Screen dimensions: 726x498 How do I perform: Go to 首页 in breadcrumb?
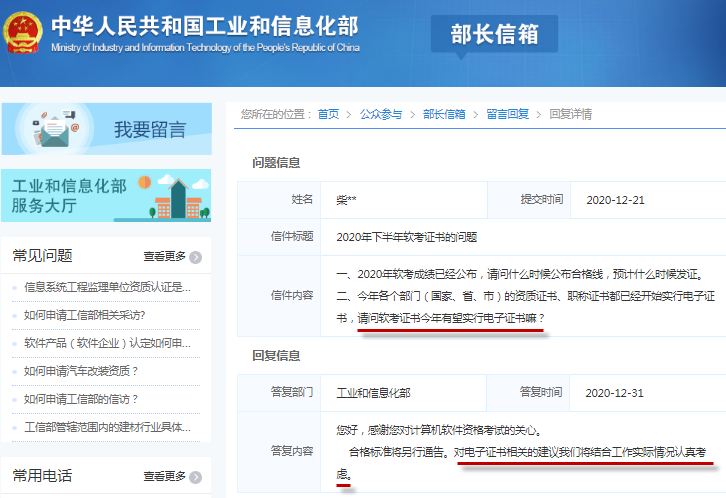(x=328, y=114)
